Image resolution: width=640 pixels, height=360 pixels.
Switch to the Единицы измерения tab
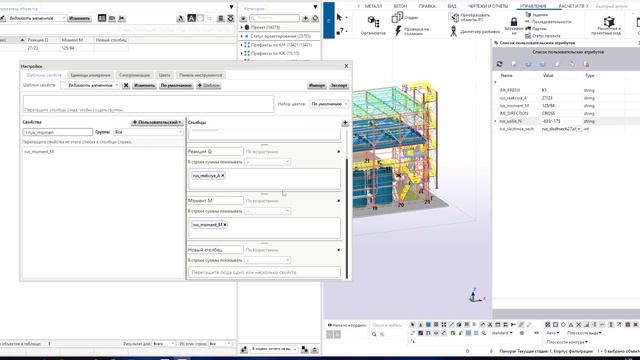(90, 75)
